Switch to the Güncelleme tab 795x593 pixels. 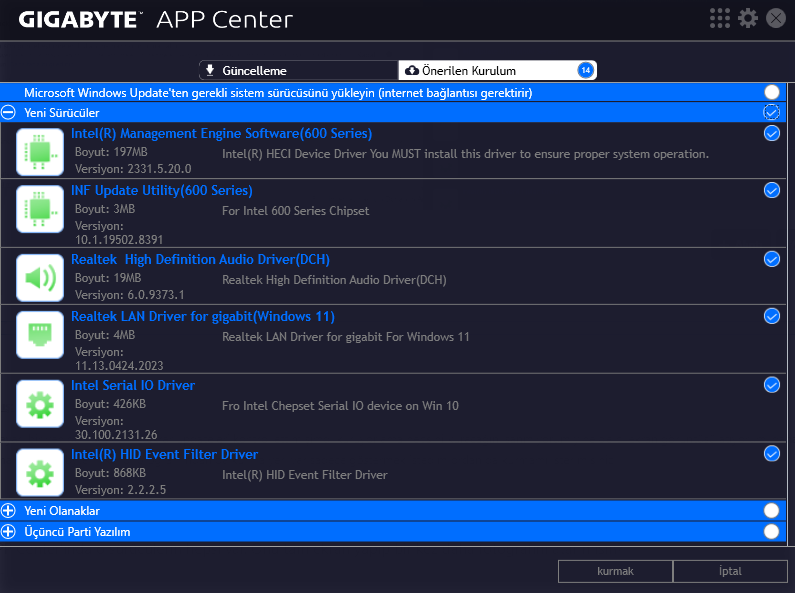point(298,70)
